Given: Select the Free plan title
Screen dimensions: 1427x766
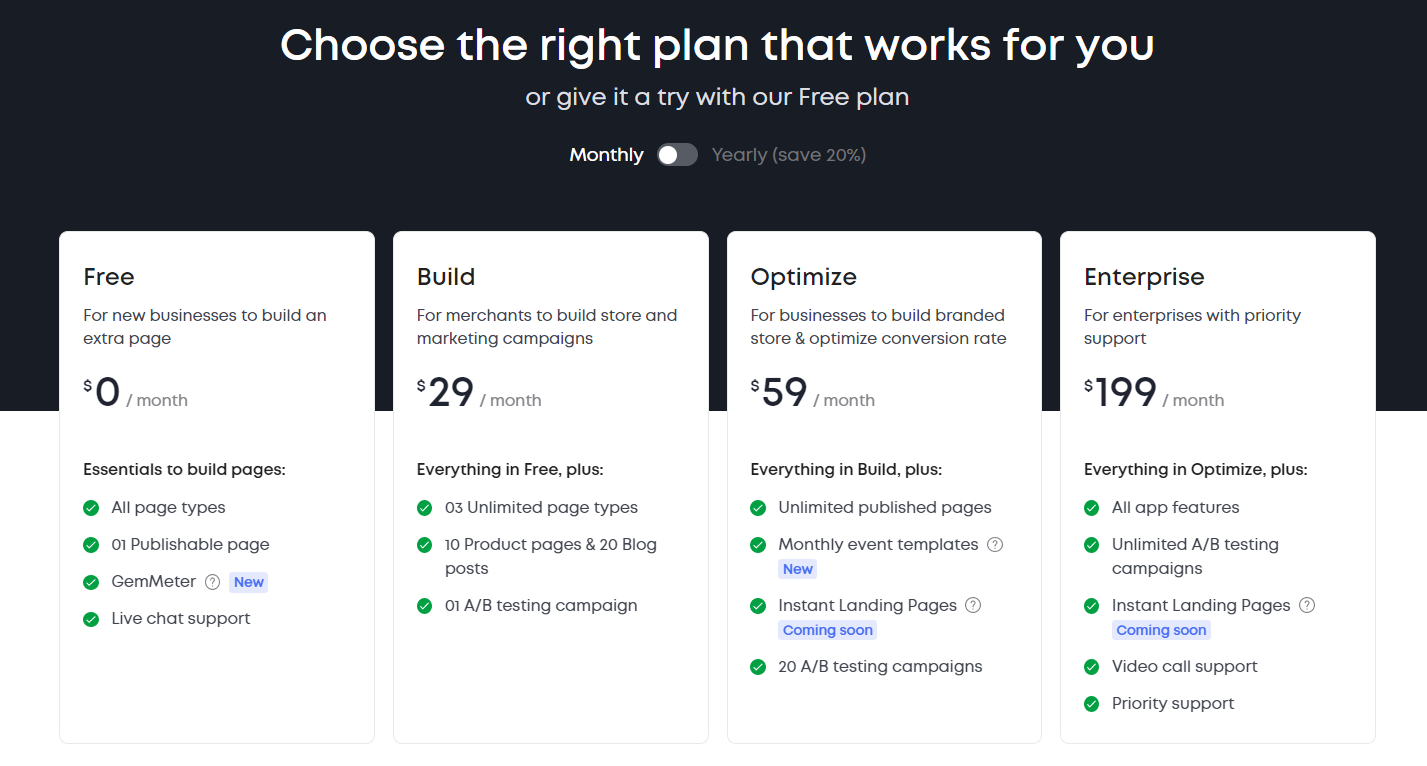Looking at the screenshot, I should [109, 277].
